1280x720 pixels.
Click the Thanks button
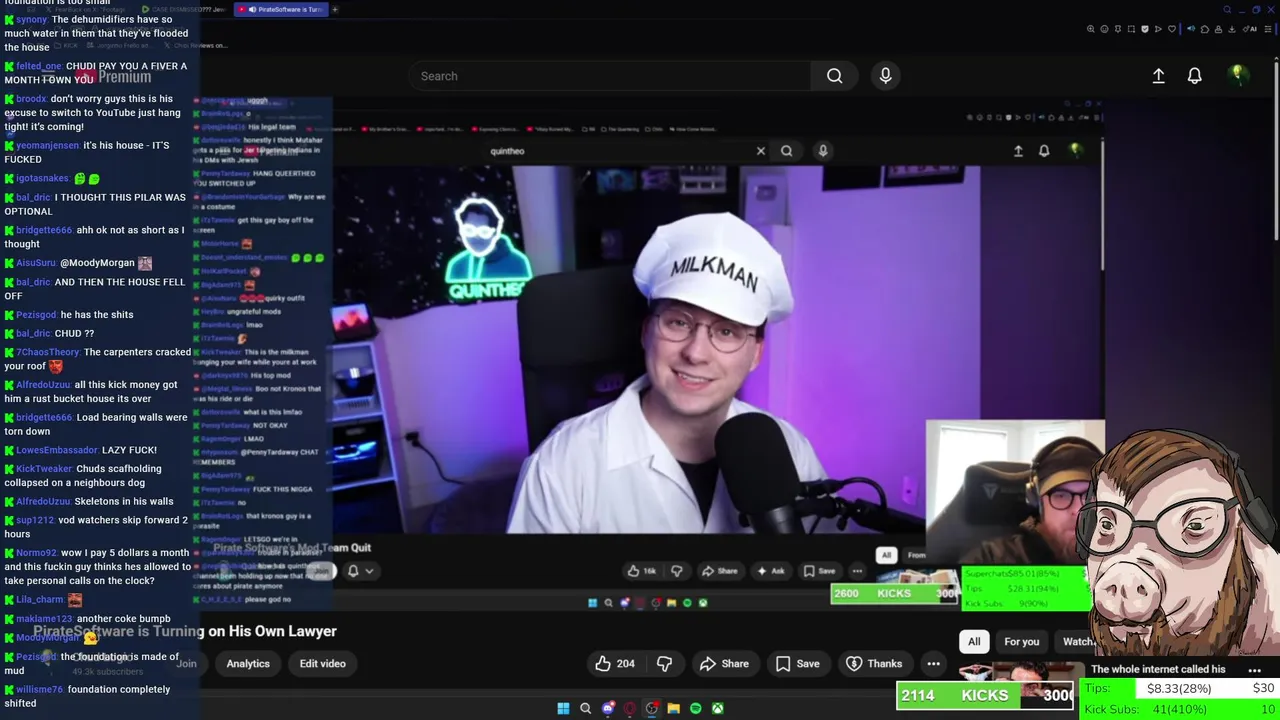[x=874, y=663]
